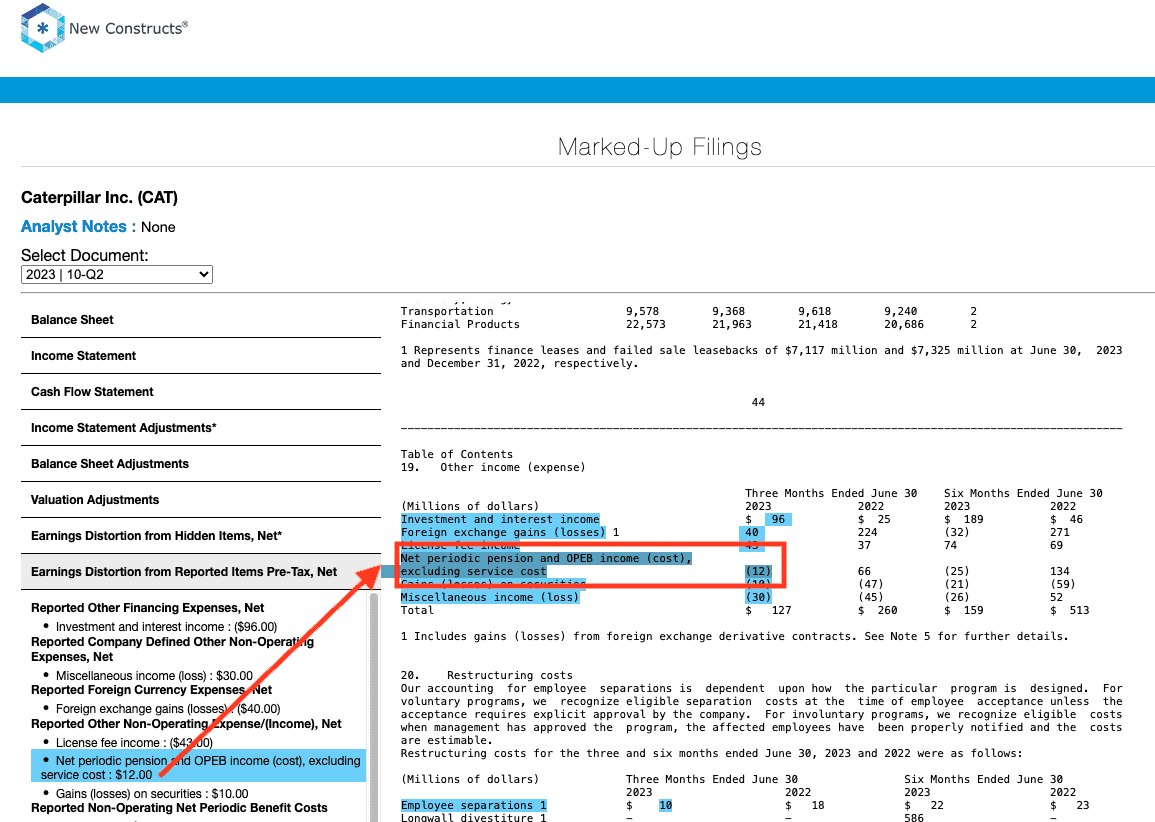The image size is (1155, 822).
Task: Click the New Constructs brand name text
Action: click(x=128, y=28)
